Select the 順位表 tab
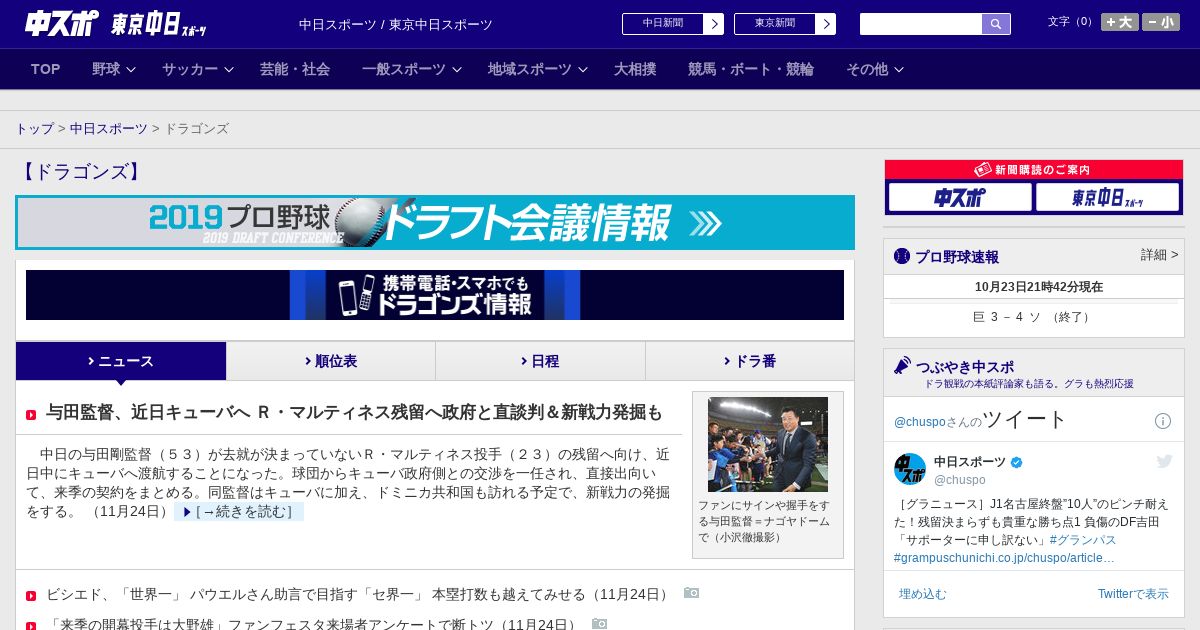 click(x=331, y=361)
